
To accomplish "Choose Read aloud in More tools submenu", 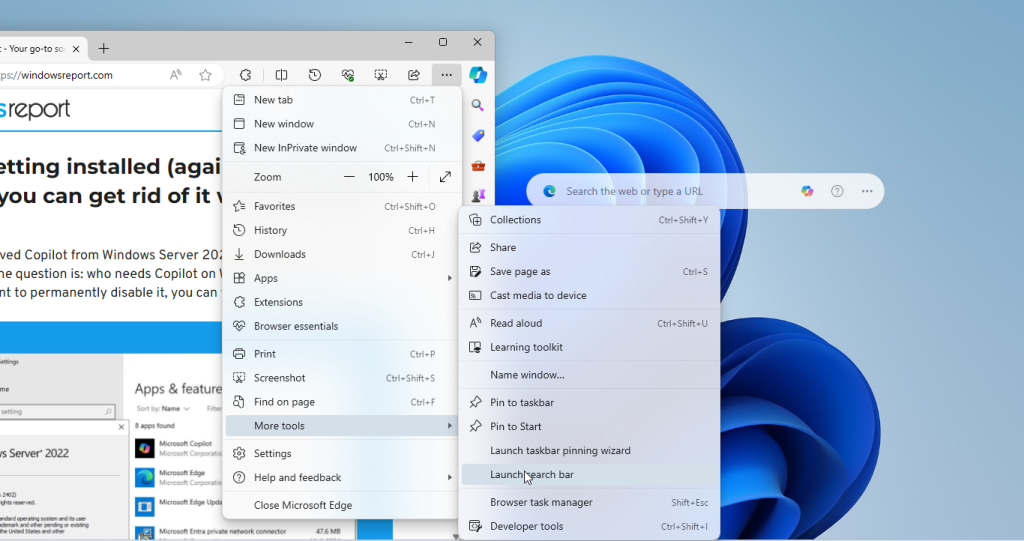I will point(590,323).
